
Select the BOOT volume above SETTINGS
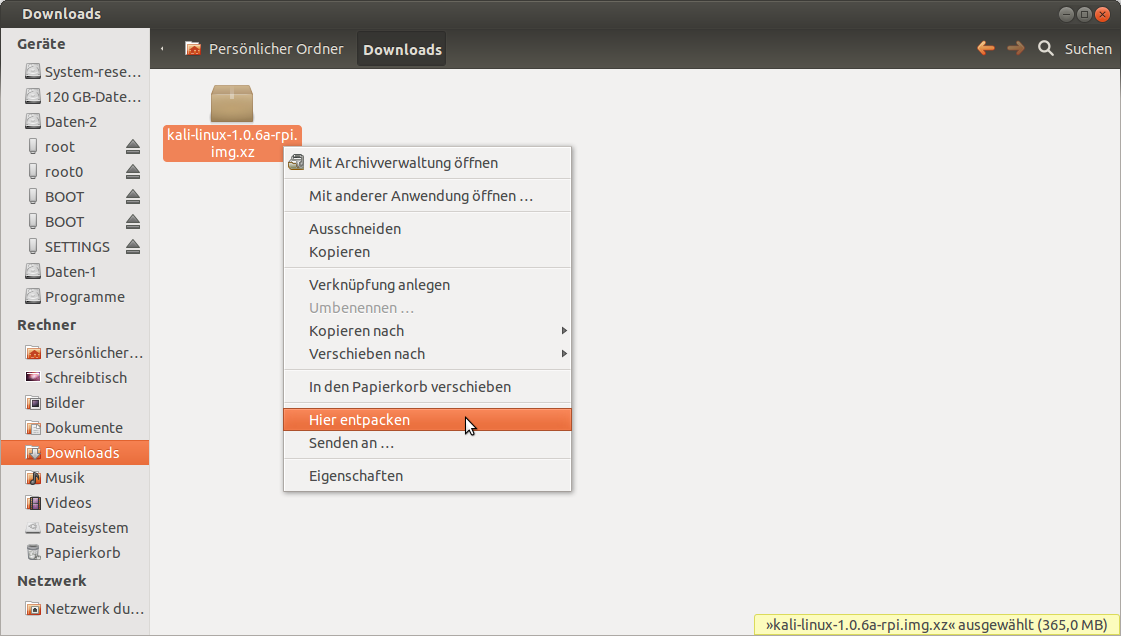pyautogui.click(x=75, y=222)
